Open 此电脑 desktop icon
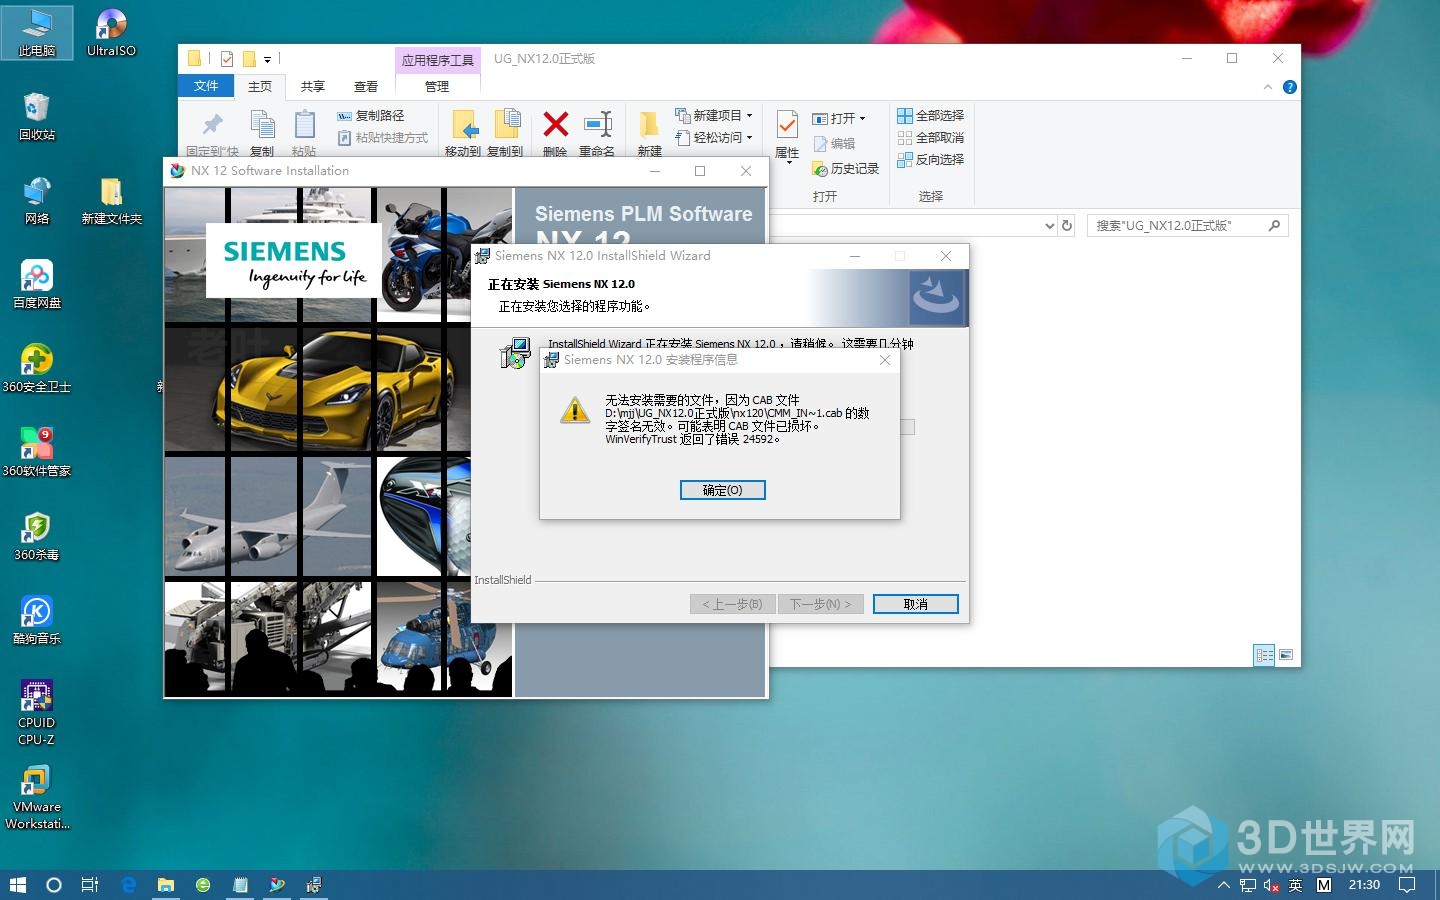Viewport: 1440px width, 900px height. click(36, 33)
